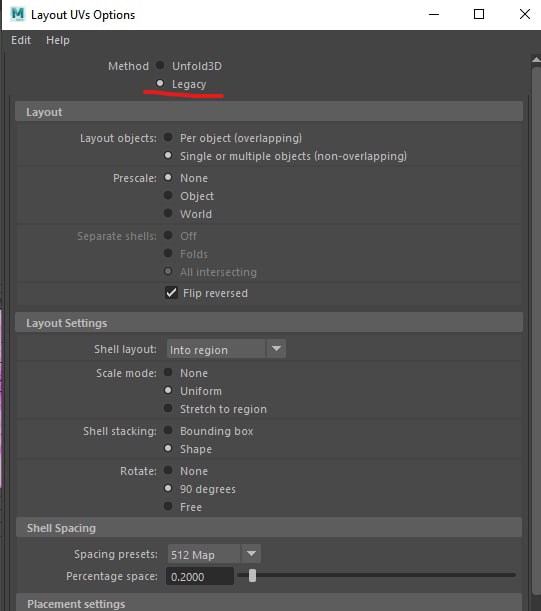Select the Legacy method radio button
Image resolution: width=541 pixels, height=611 pixels.
click(x=160, y=83)
